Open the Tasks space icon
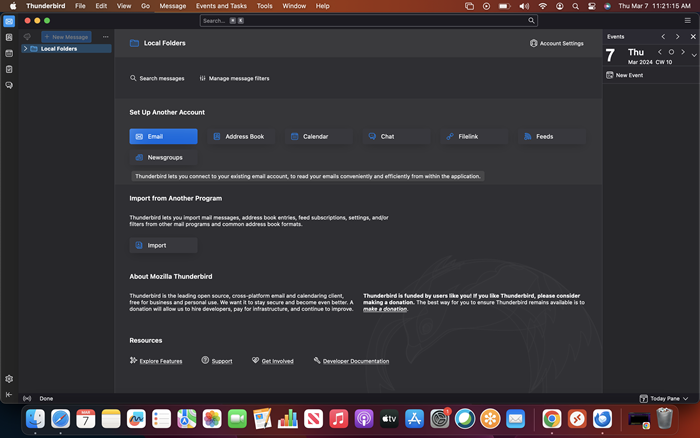This screenshot has width=700, height=438. coord(9,69)
